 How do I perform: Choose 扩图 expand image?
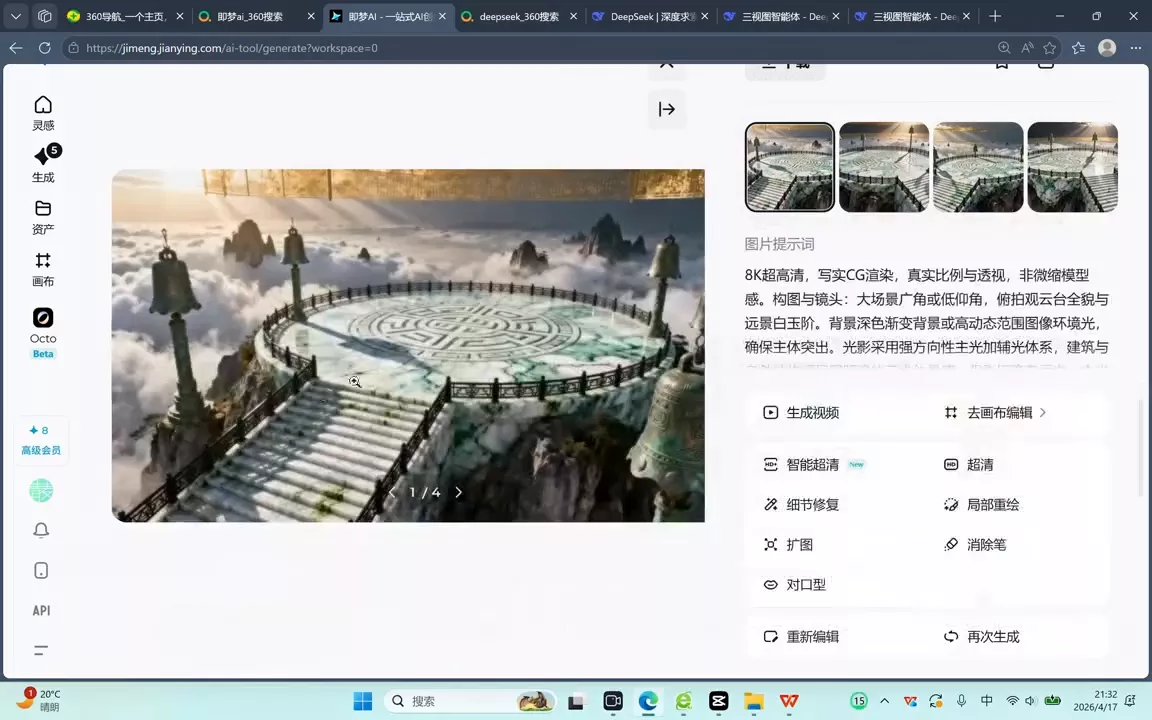click(x=788, y=544)
